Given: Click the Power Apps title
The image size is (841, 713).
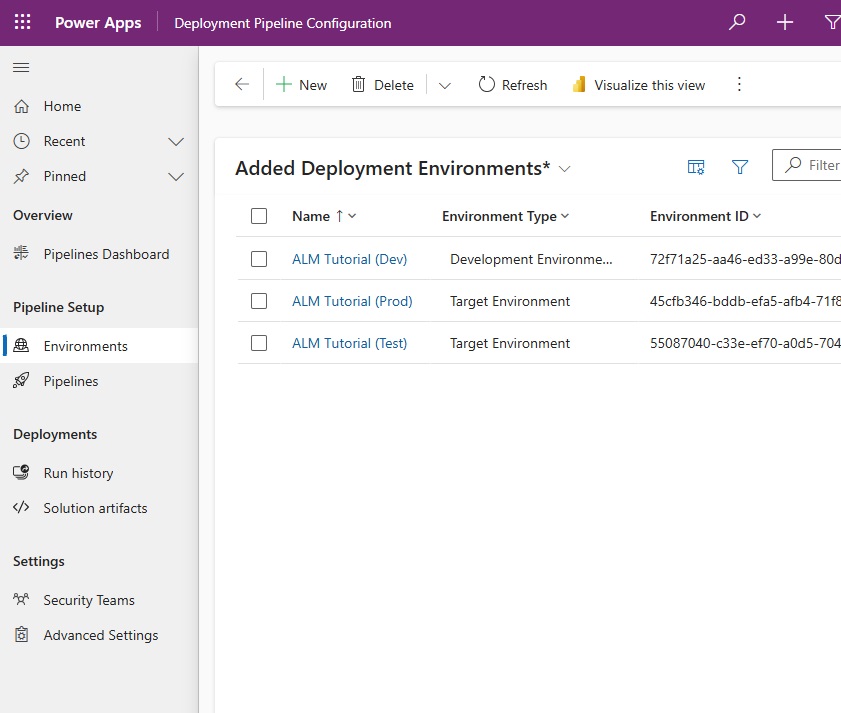Looking at the screenshot, I should [x=98, y=23].
